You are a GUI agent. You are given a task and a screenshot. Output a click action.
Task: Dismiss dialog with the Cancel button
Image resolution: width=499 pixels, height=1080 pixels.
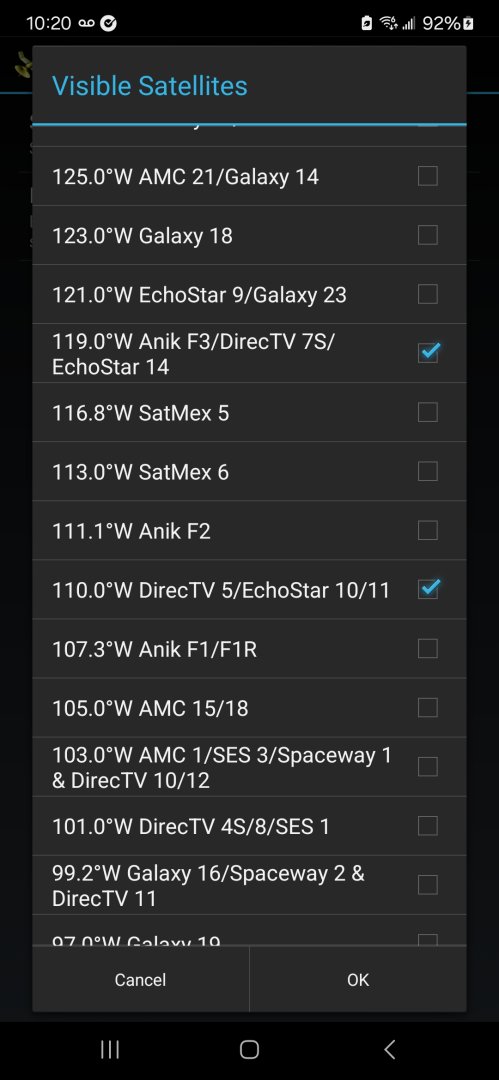pos(141,979)
